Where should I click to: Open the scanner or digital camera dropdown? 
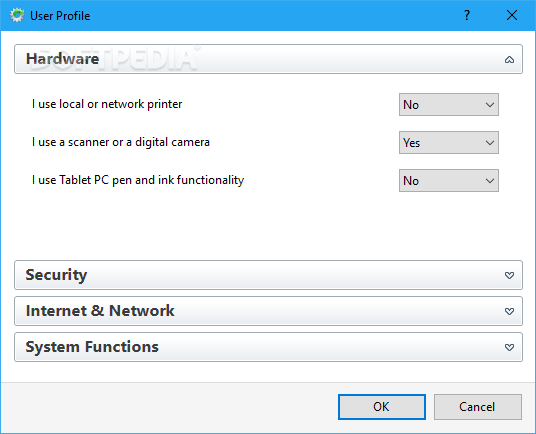click(x=448, y=143)
